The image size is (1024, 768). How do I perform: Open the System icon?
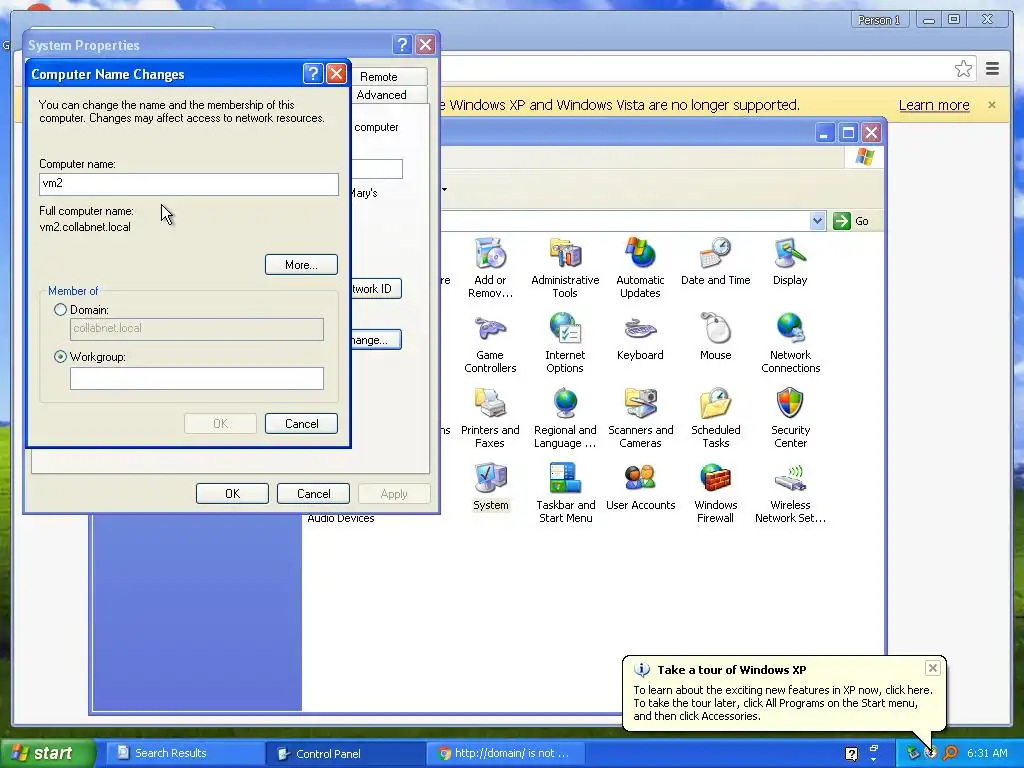(490, 487)
